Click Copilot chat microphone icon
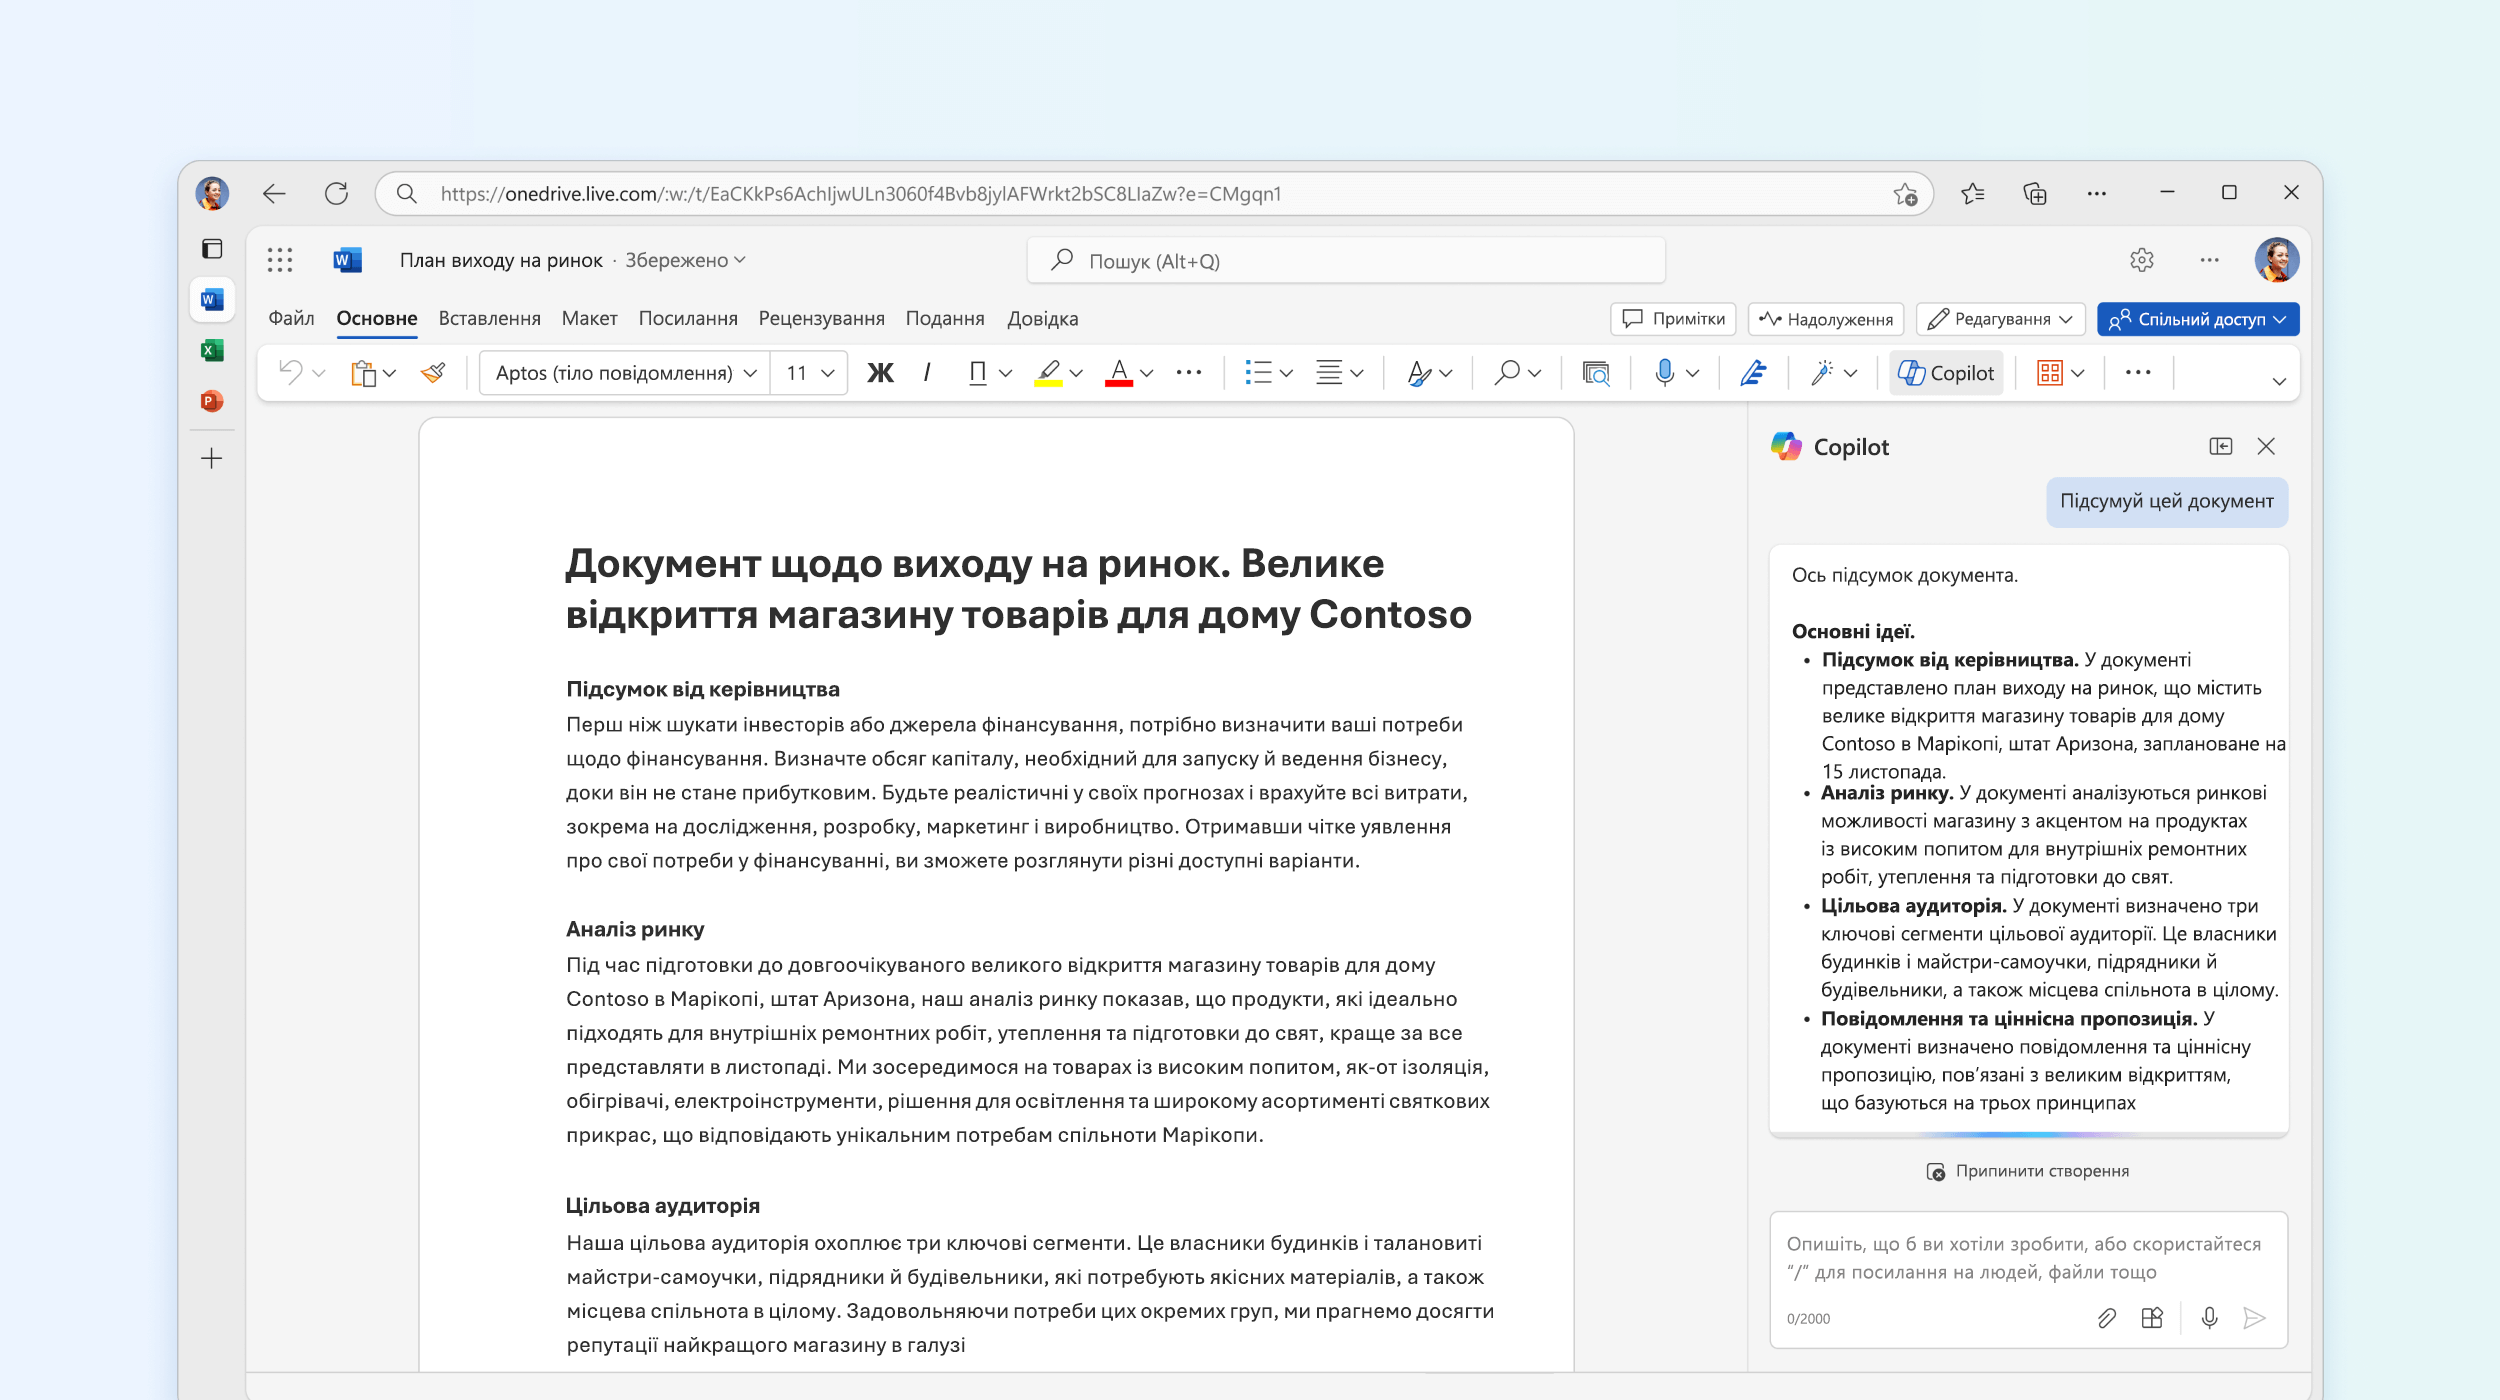The width and height of the screenshot is (2500, 1400). coord(2209,1318)
